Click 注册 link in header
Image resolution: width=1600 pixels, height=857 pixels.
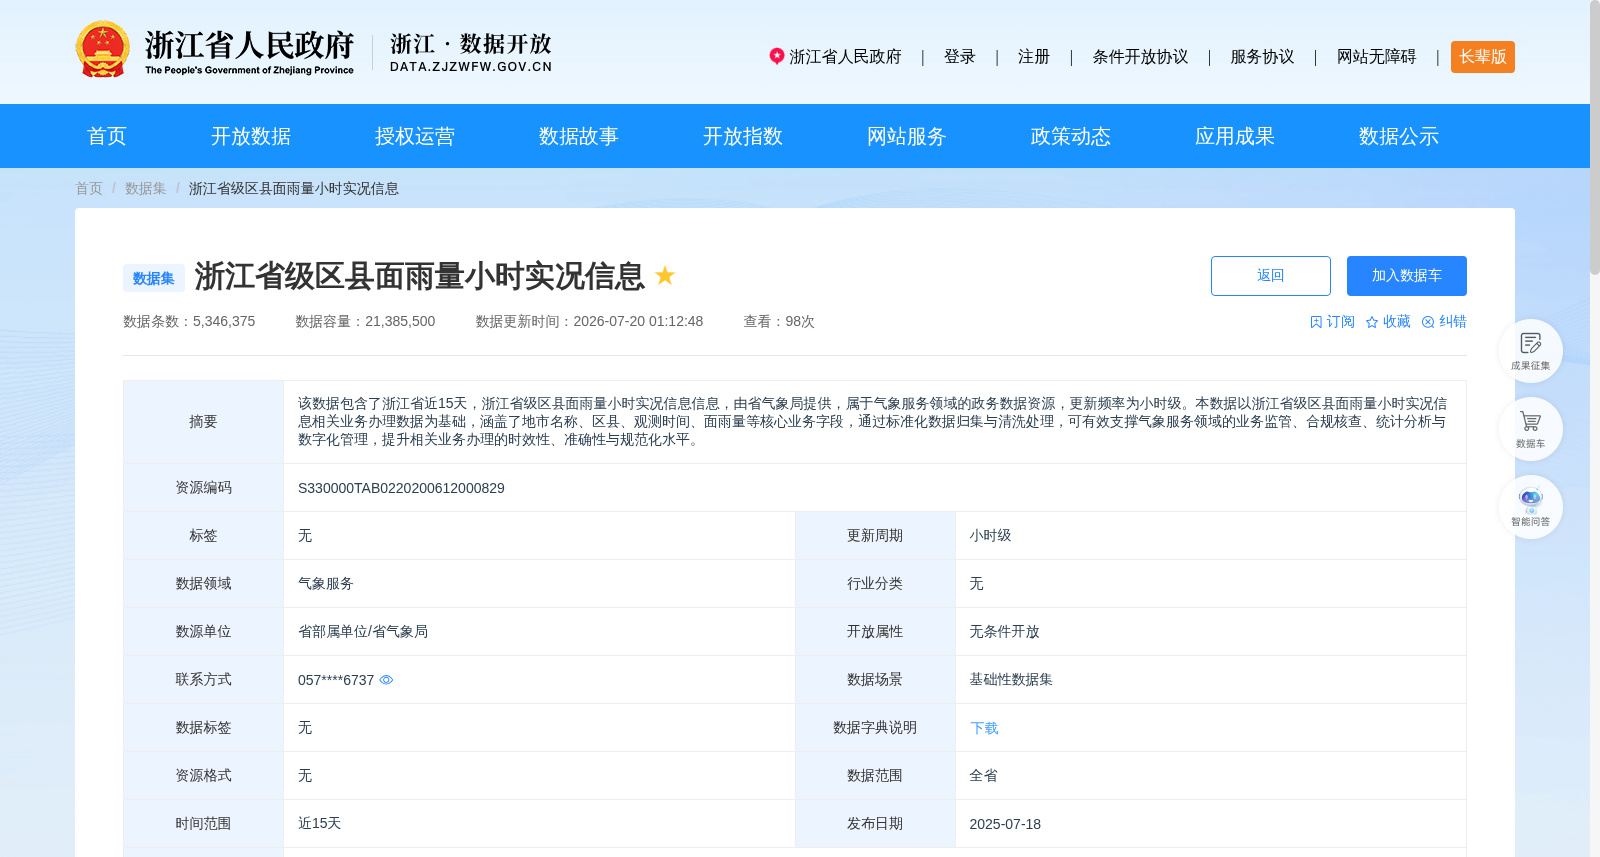(x=1034, y=57)
